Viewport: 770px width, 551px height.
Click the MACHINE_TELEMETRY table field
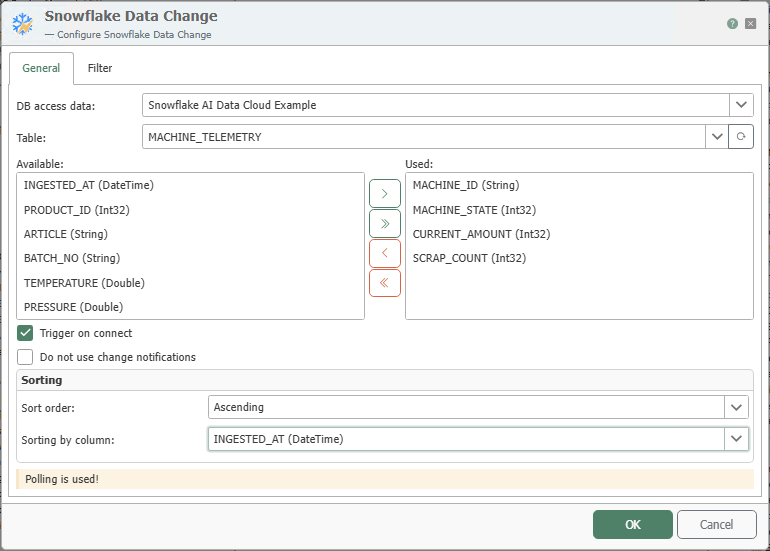424,137
